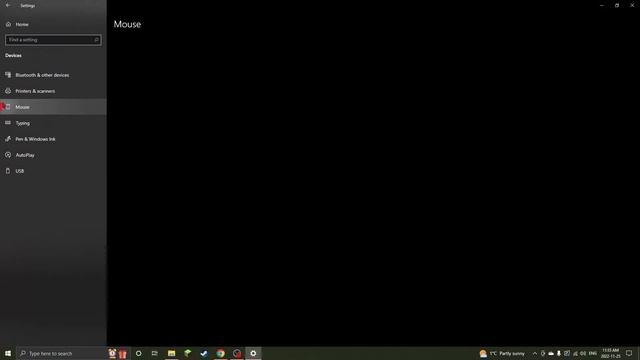Viewport: 640px width, 360px height.
Task: Open the taskbar clock and date
Action: coord(611,353)
